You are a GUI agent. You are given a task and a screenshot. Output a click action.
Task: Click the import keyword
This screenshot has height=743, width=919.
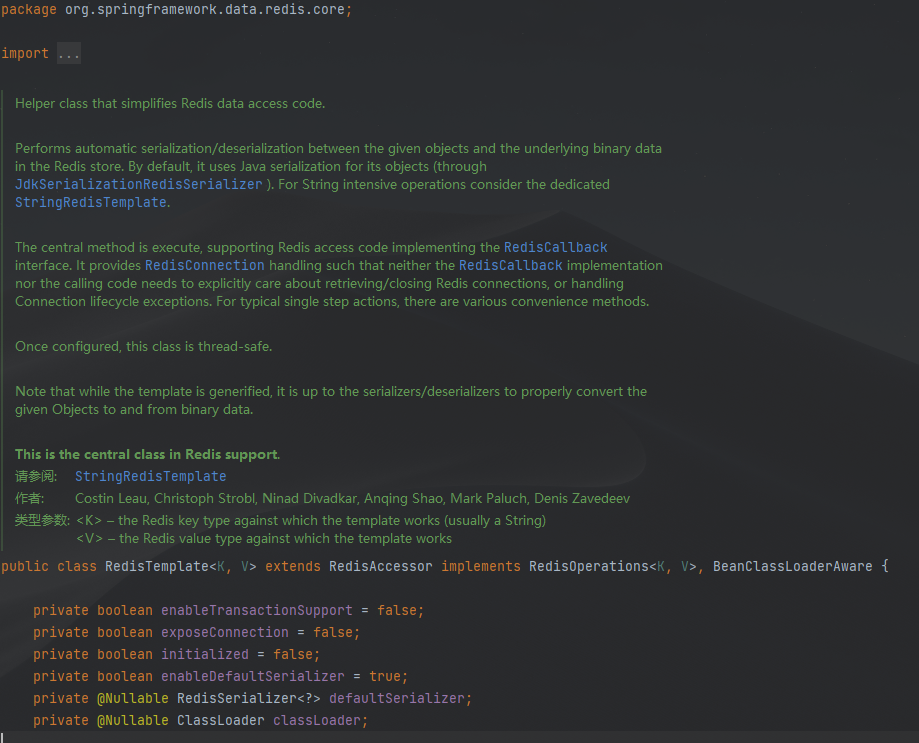coord(25,53)
